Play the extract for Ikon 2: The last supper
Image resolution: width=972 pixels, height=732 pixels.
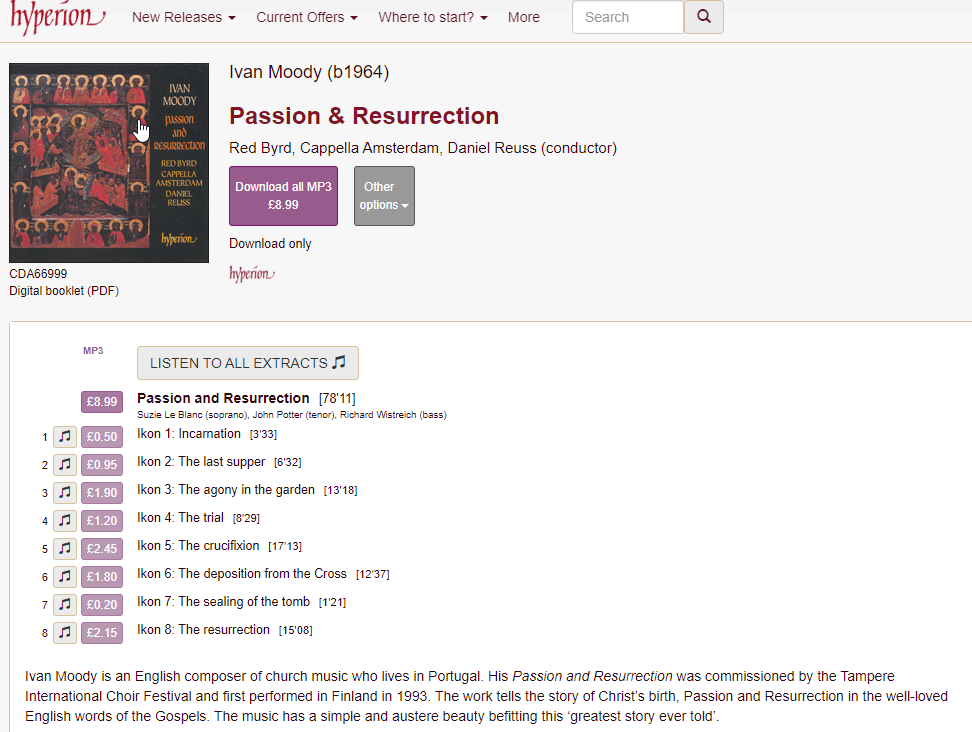[64, 465]
